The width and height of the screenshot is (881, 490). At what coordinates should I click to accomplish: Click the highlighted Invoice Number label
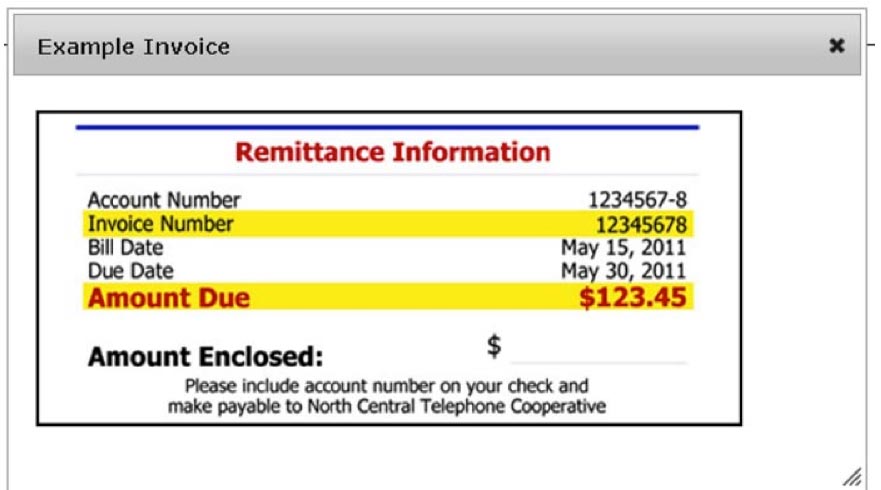[x=160, y=224]
